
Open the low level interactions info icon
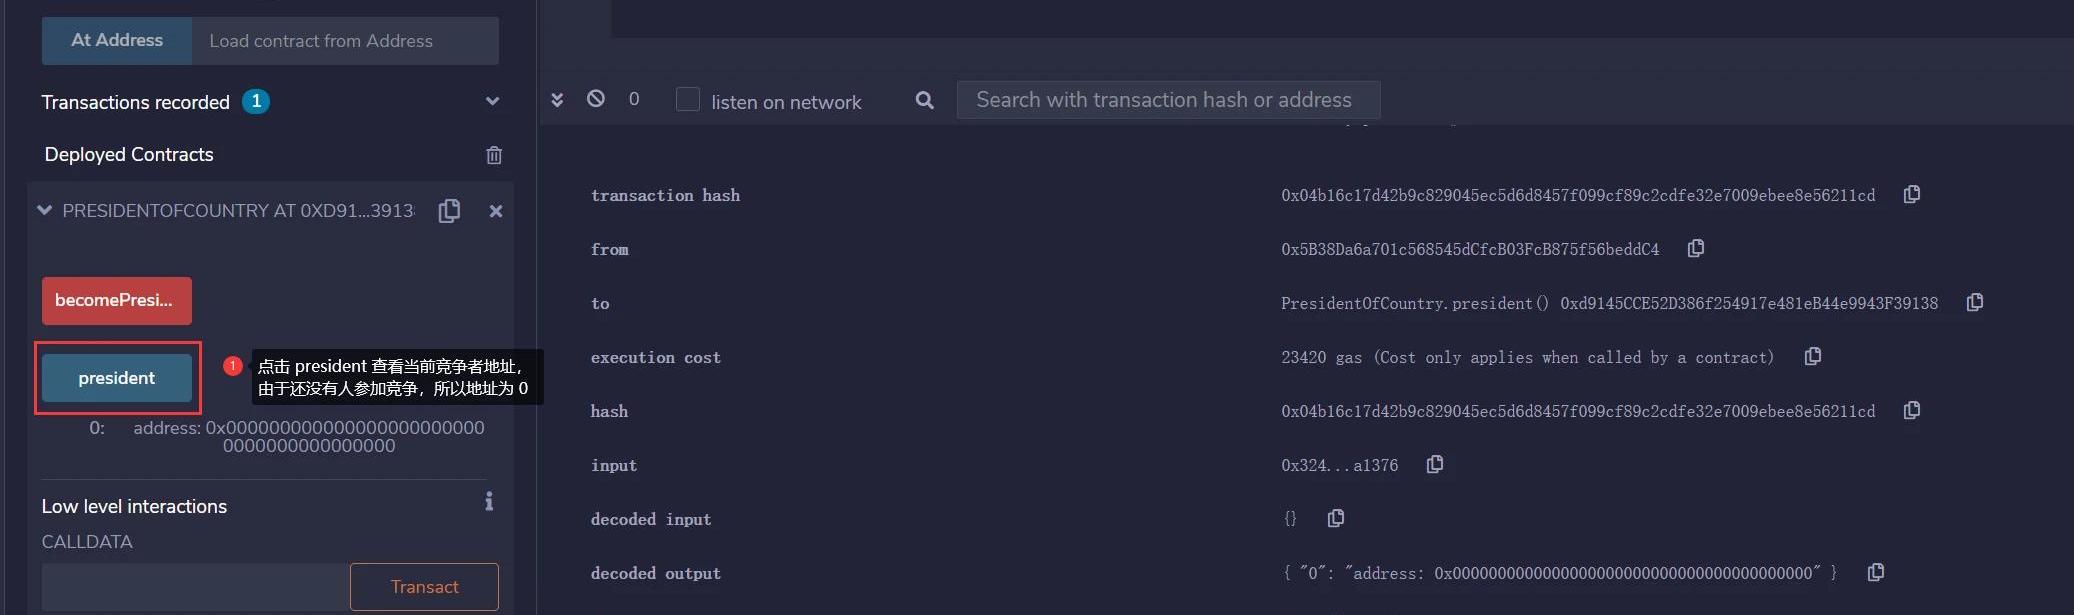tap(489, 501)
